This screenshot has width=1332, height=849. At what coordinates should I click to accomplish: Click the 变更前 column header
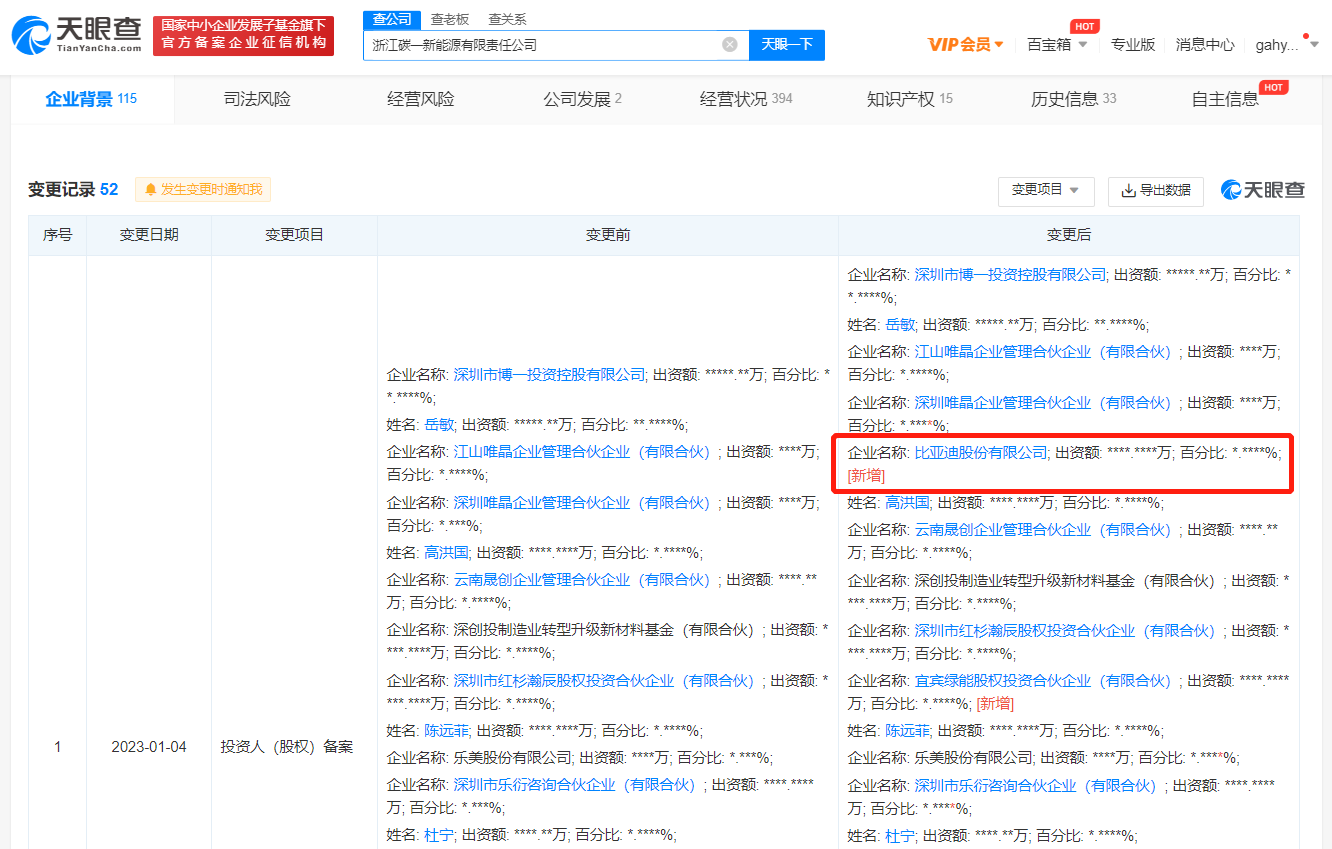[608, 235]
